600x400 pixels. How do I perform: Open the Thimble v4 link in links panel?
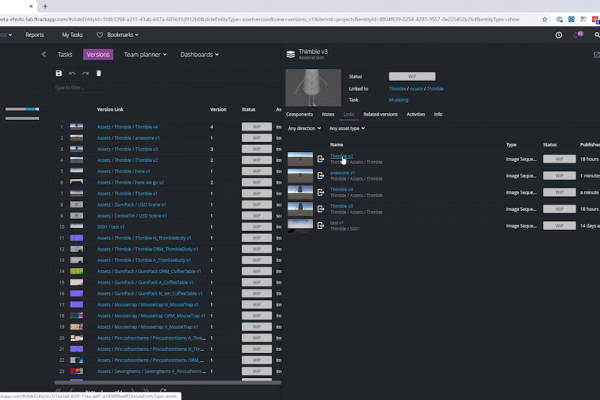tap(341, 189)
